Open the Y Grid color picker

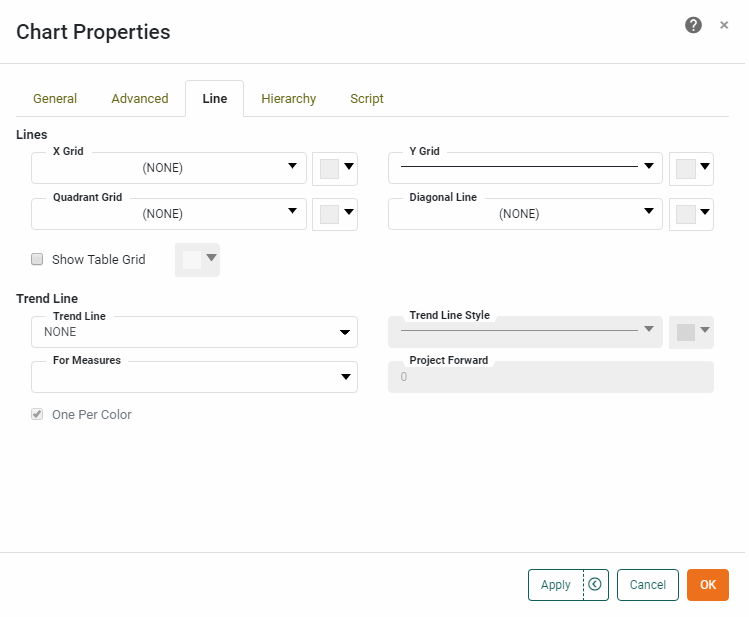(691, 169)
